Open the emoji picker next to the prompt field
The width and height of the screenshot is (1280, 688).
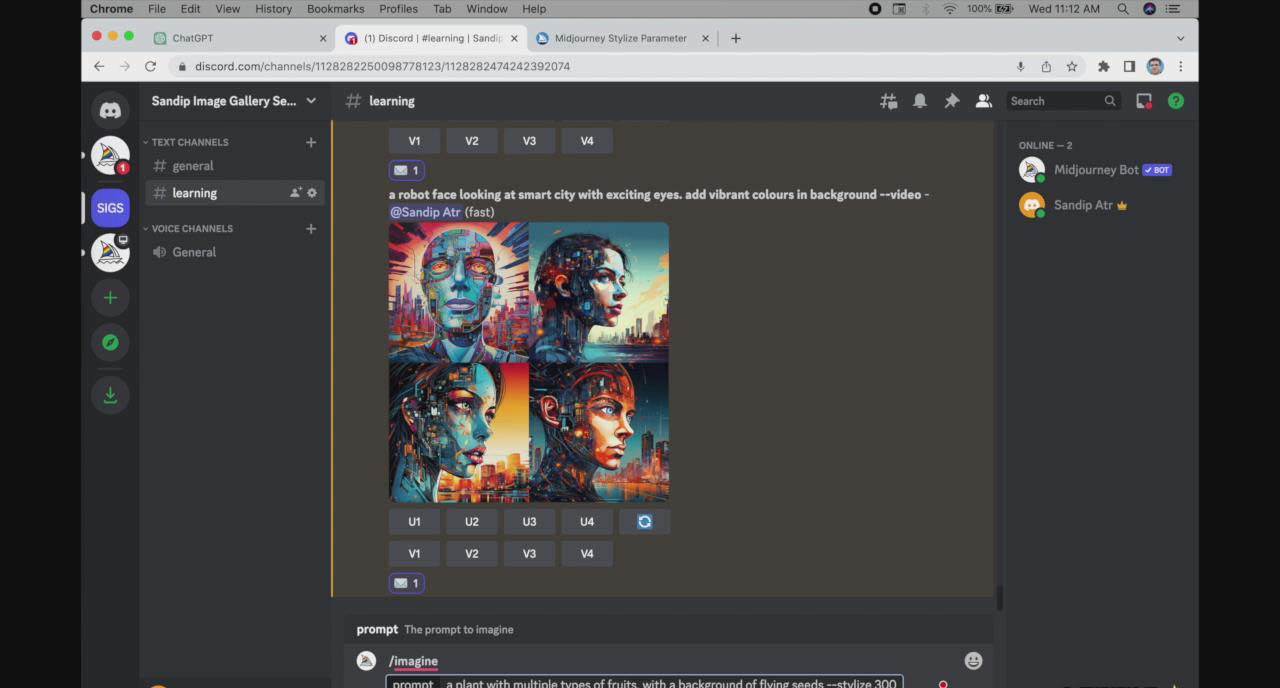(x=973, y=661)
